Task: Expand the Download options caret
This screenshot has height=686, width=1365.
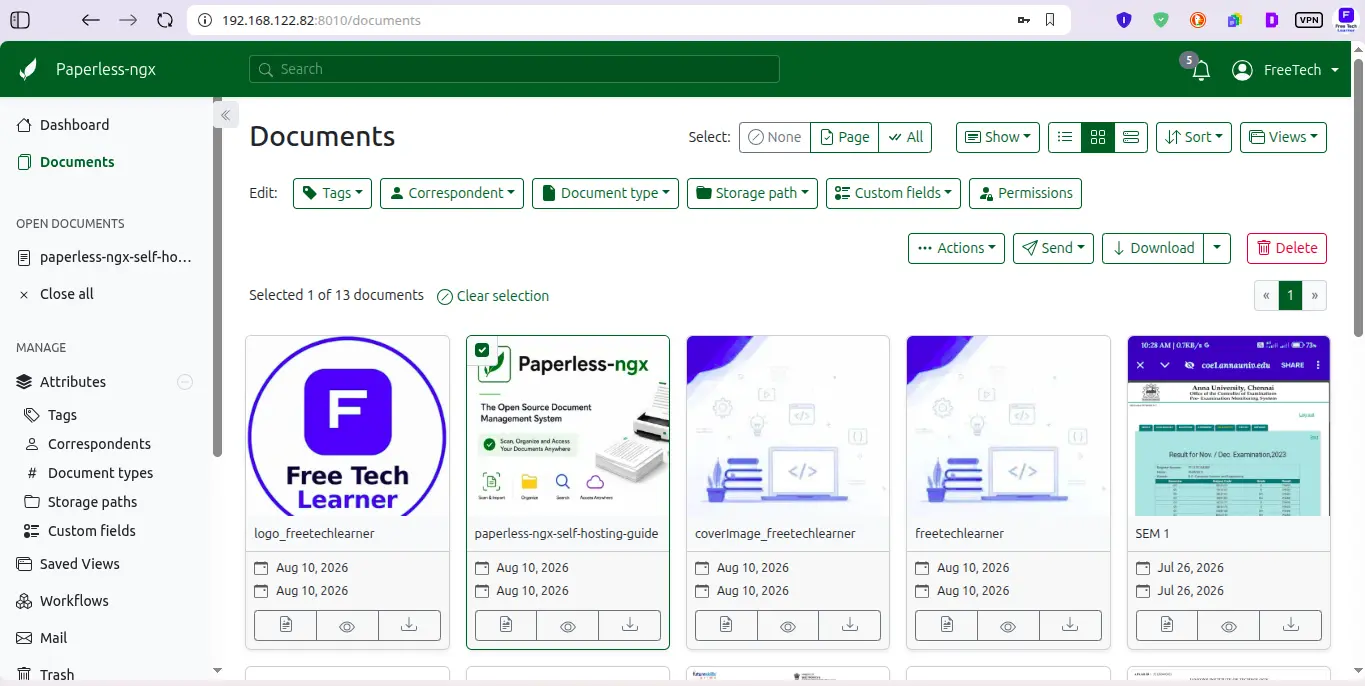Action: pyautogui.click(x=1217, y=248)
